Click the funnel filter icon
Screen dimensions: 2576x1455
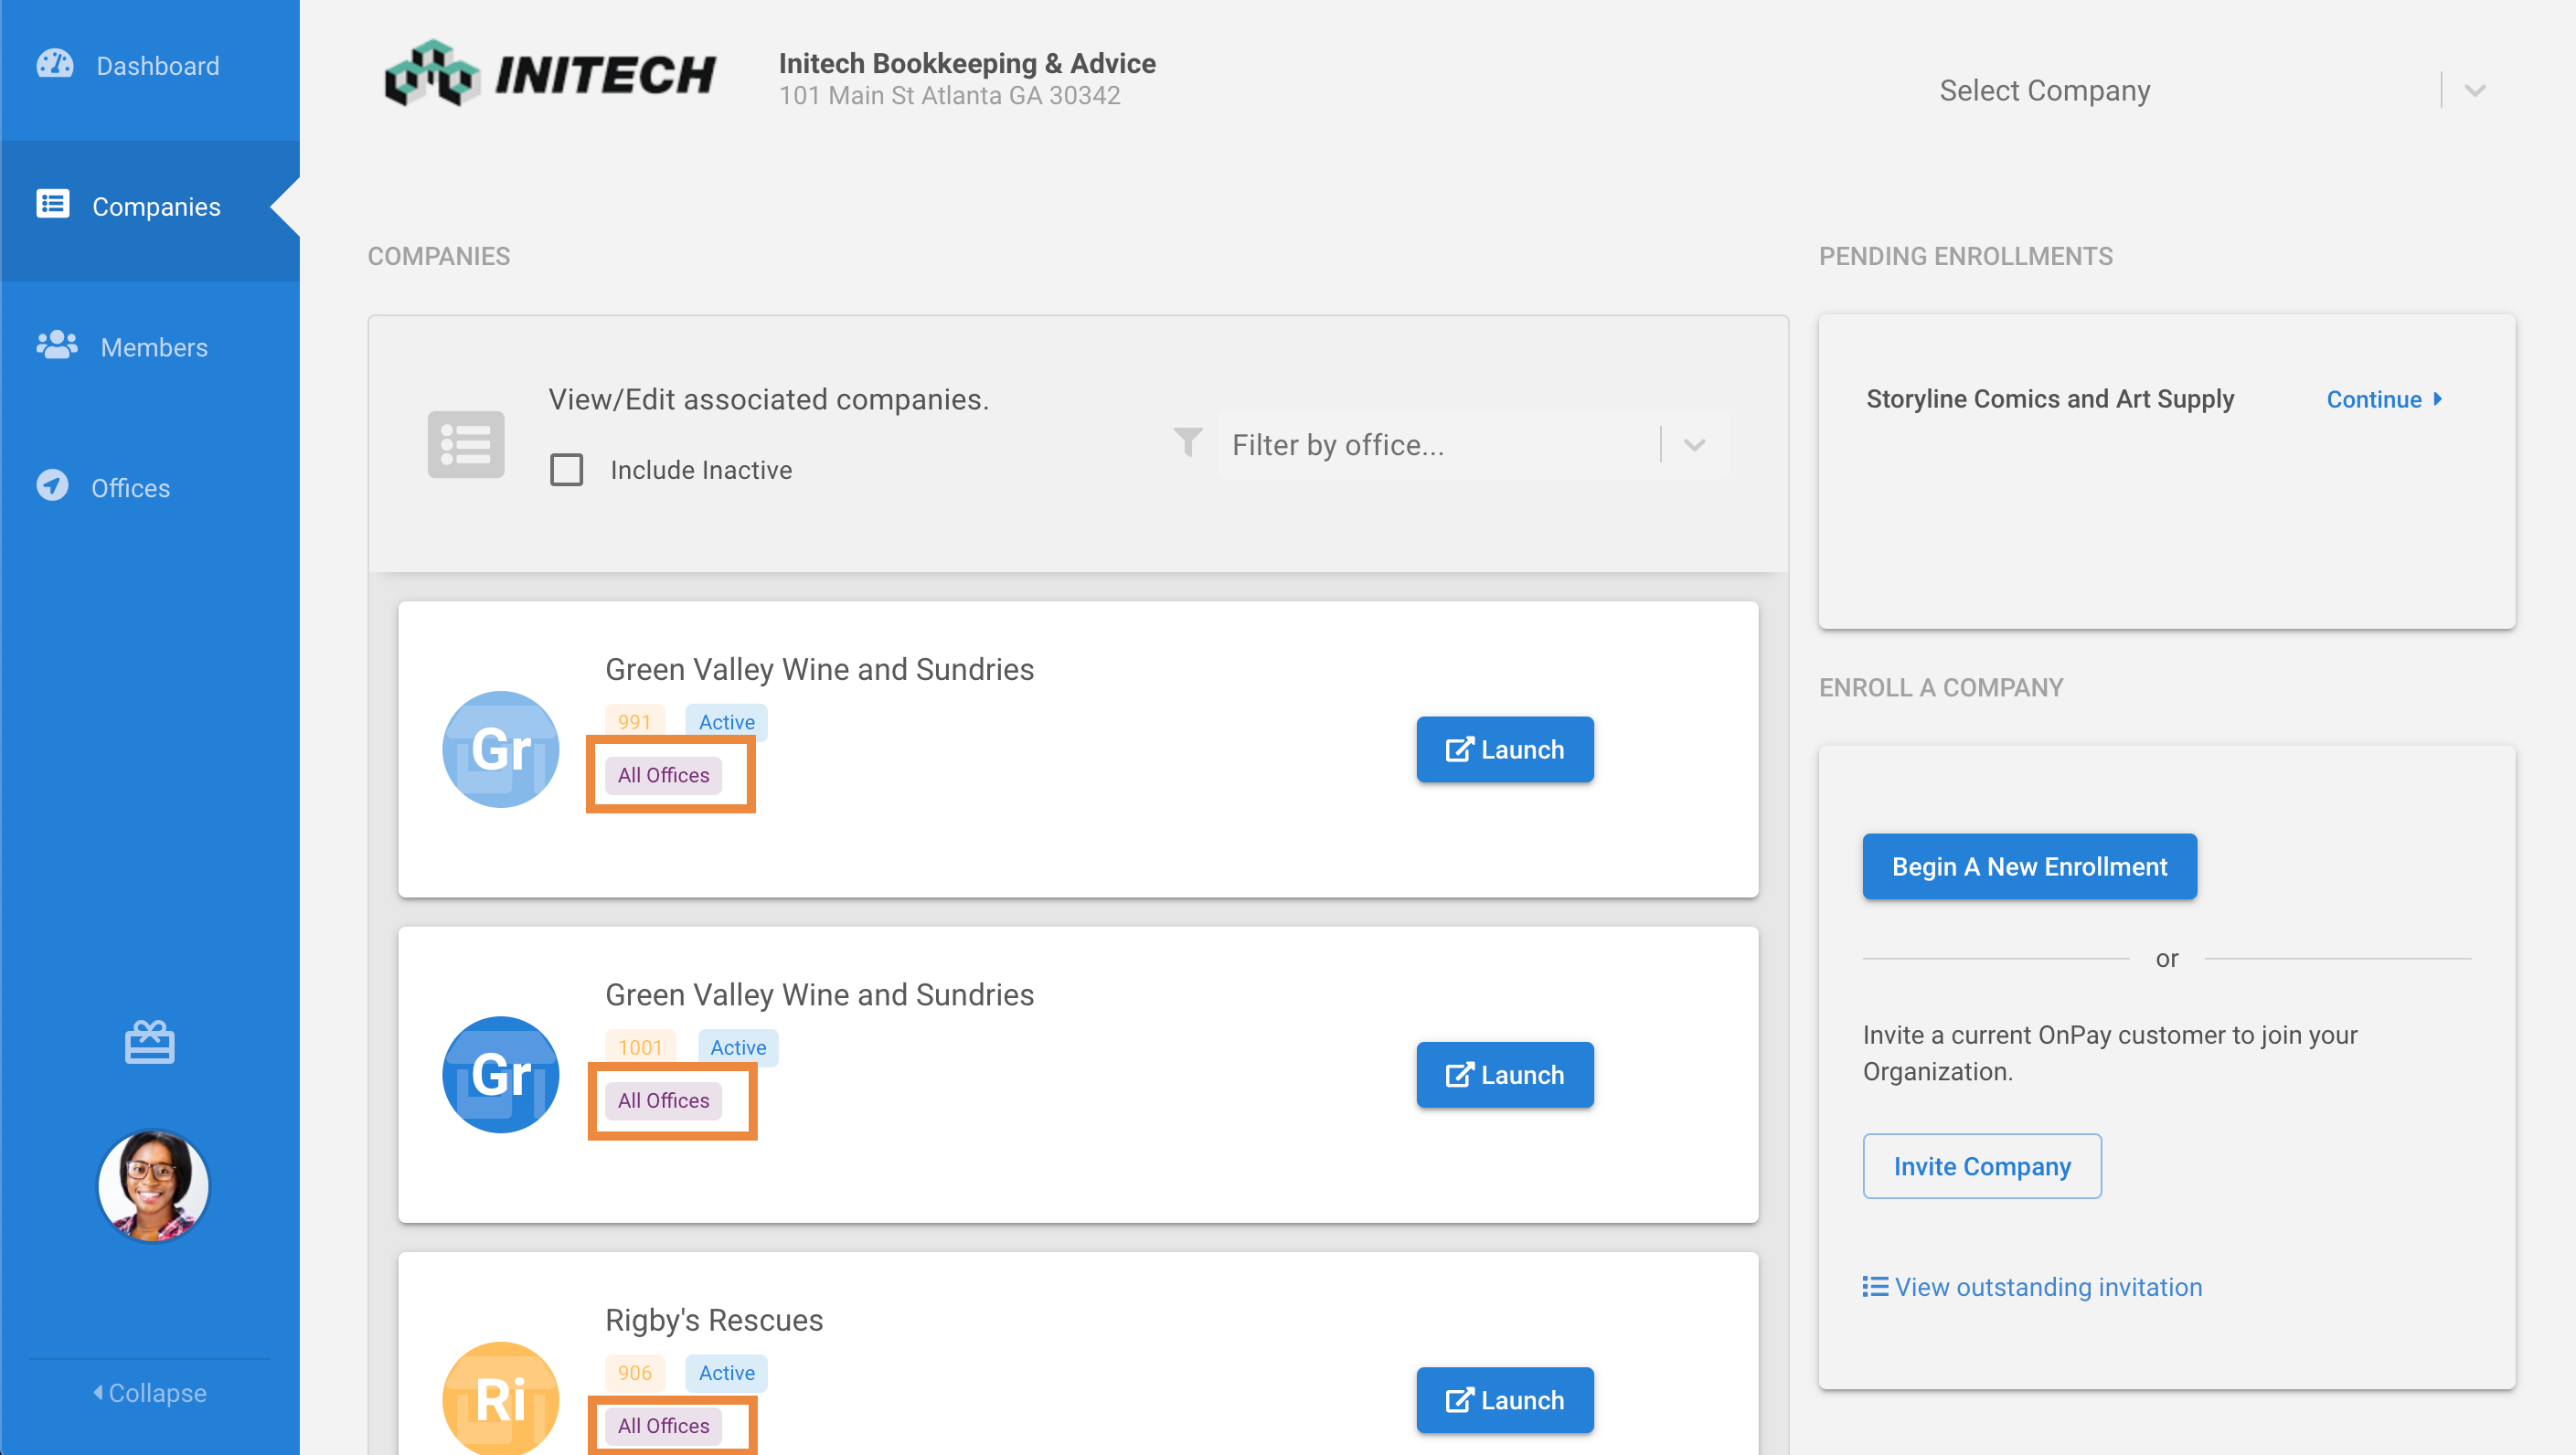coord(1188,442)
